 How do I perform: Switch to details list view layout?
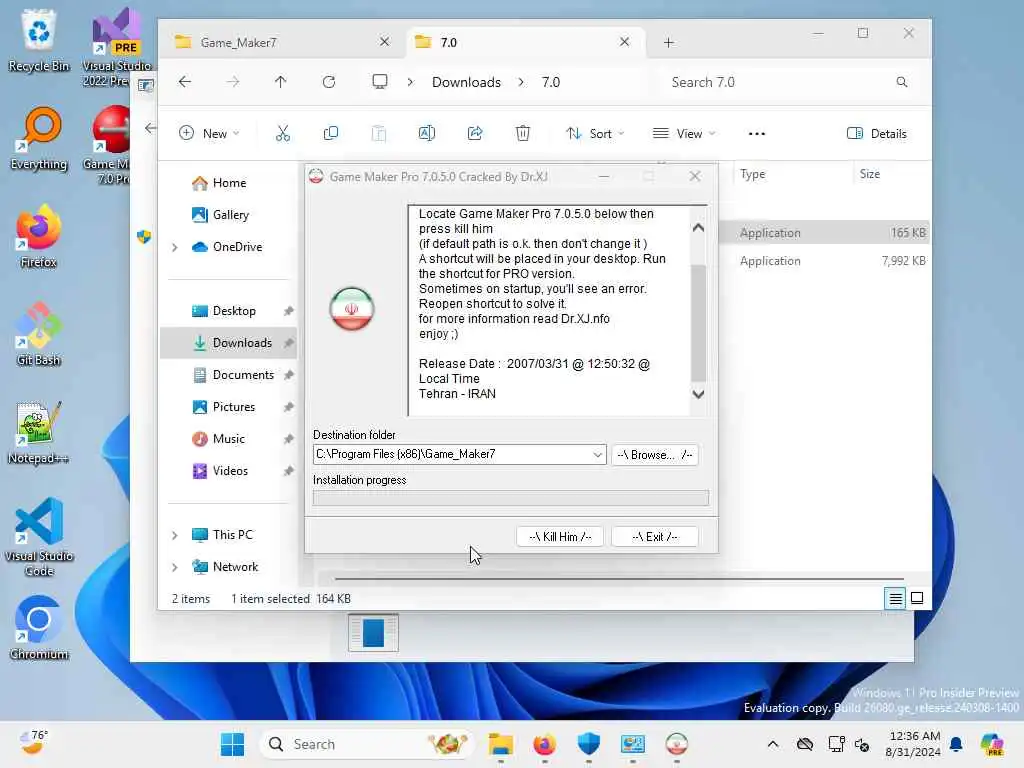pyautogui.click(x=895, y=598)
